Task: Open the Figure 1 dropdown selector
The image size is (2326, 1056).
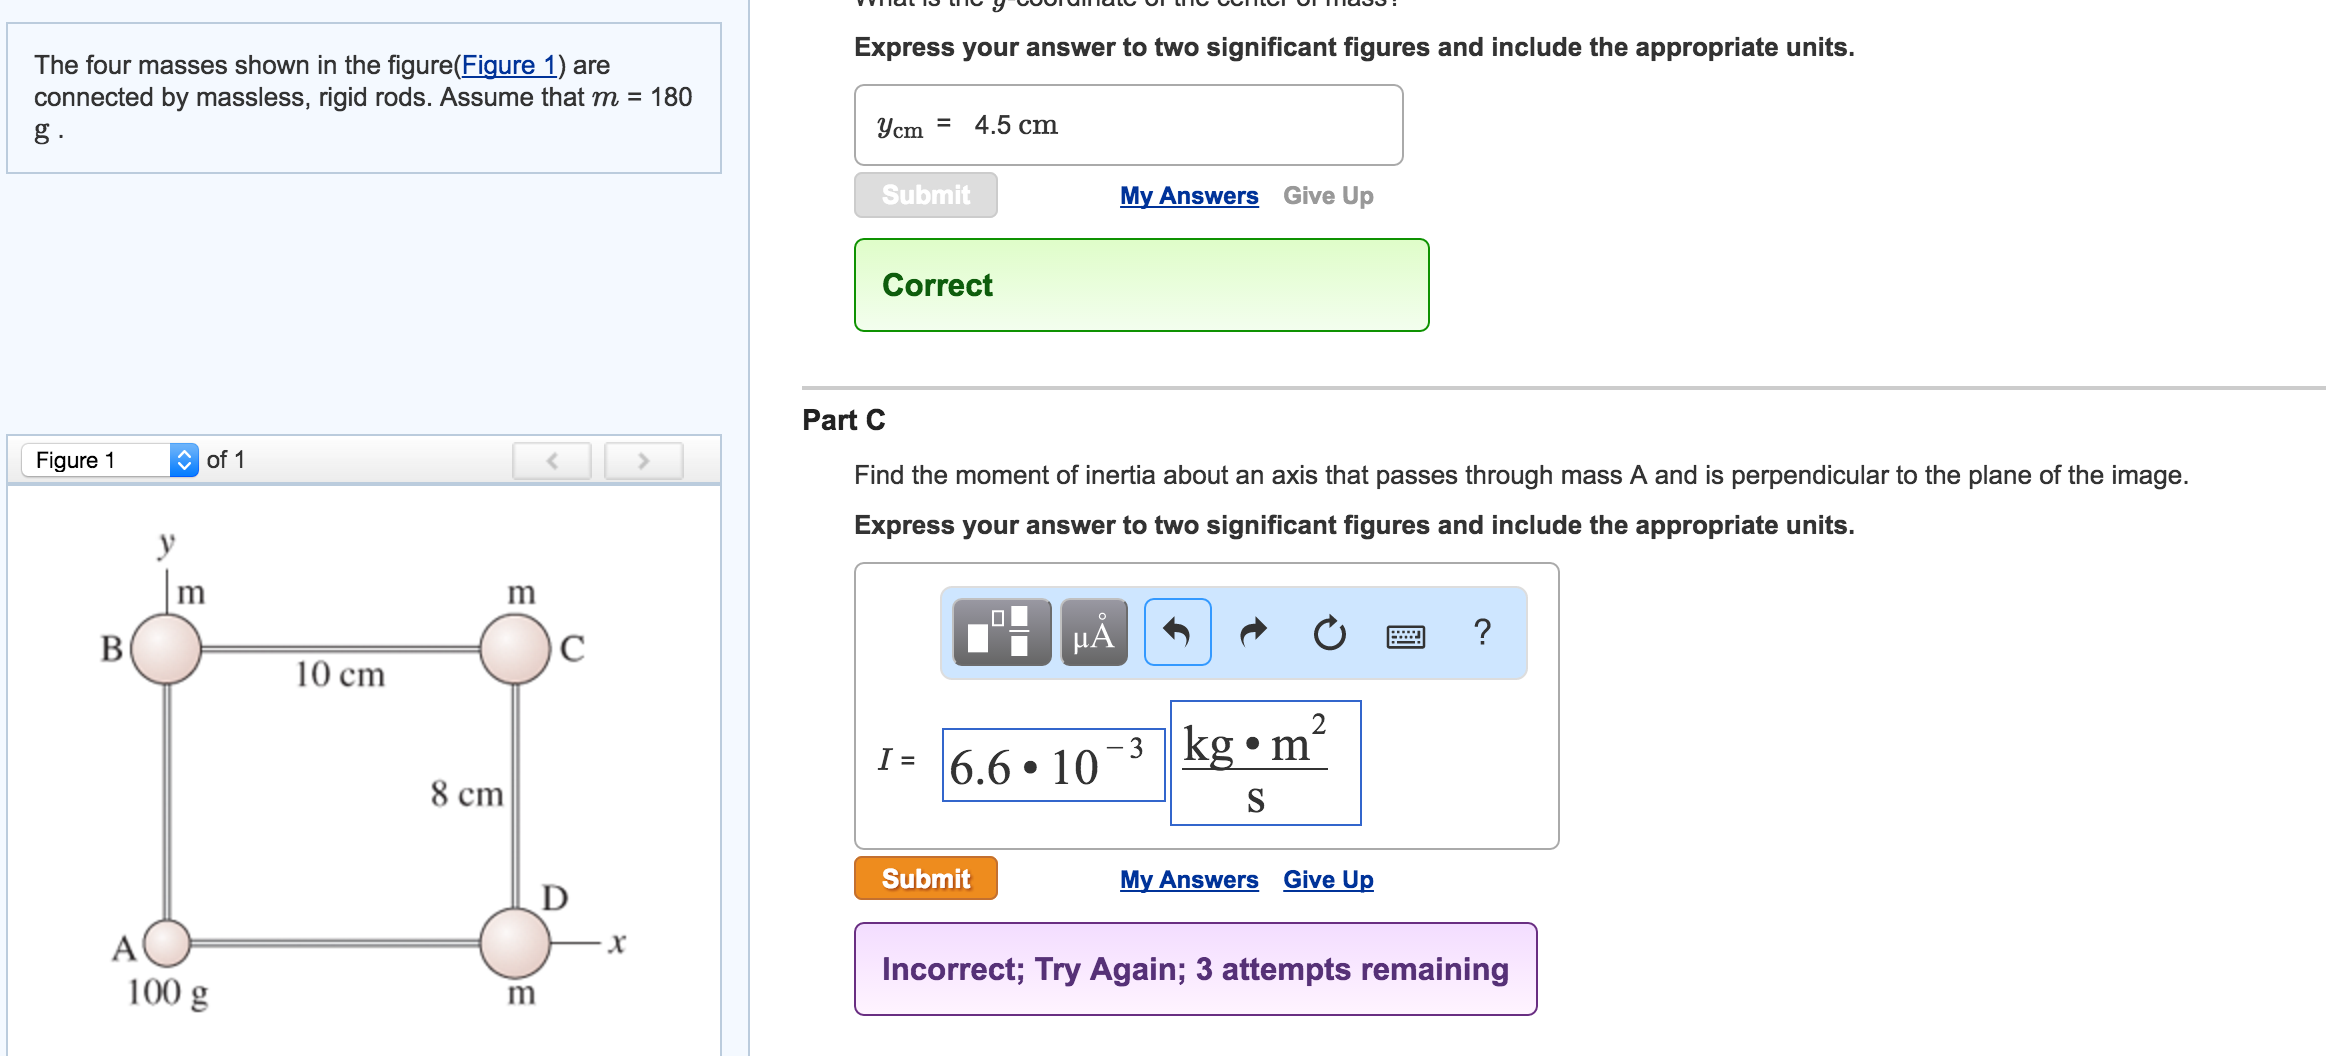Action: pyautogui.click(x=110, y=460)
